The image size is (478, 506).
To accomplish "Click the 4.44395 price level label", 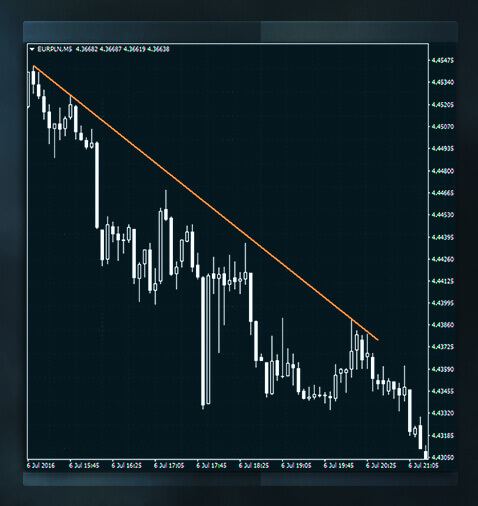I will pos(443,237).
